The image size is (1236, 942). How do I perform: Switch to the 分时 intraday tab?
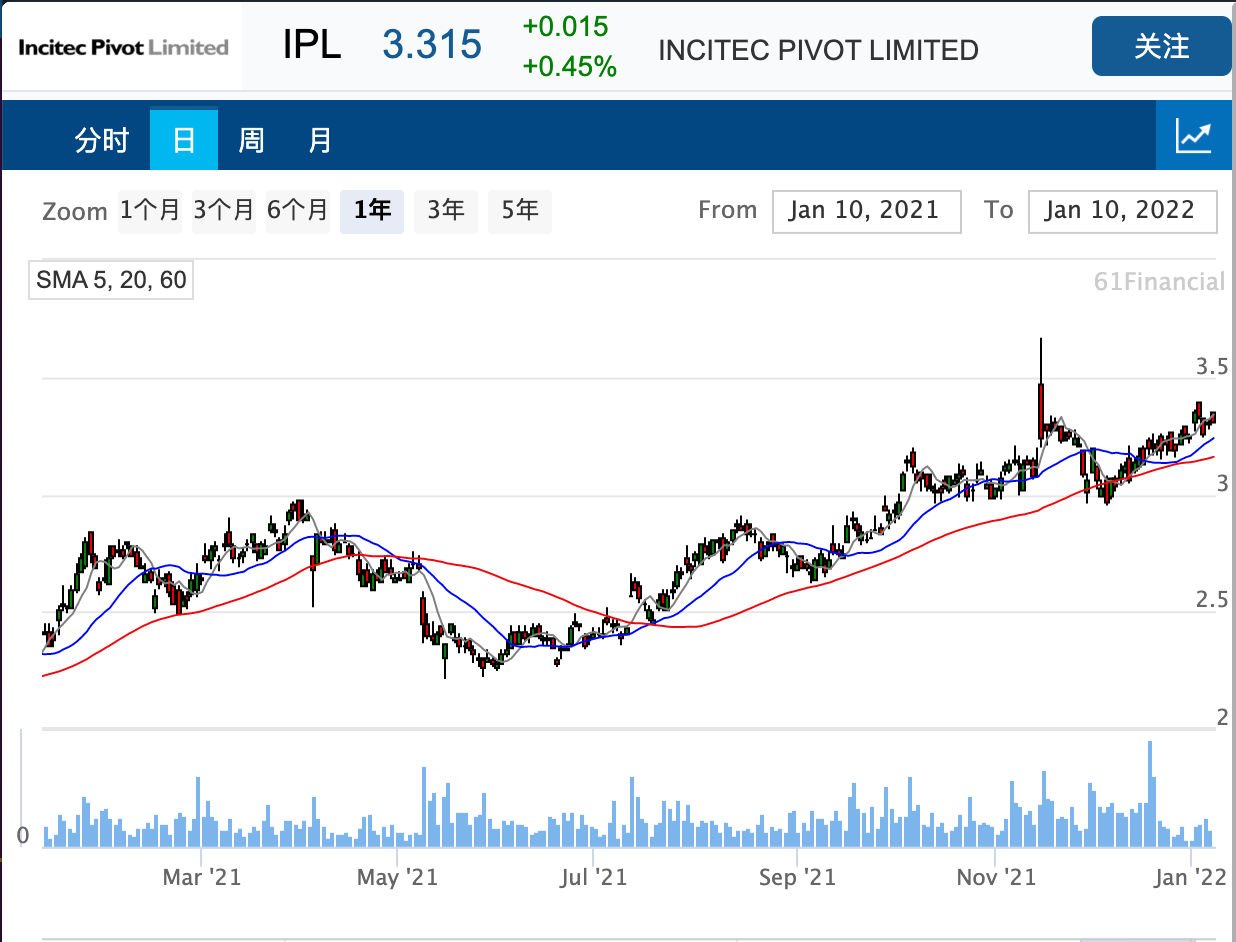pyautogui.click(x=102, y=140)
